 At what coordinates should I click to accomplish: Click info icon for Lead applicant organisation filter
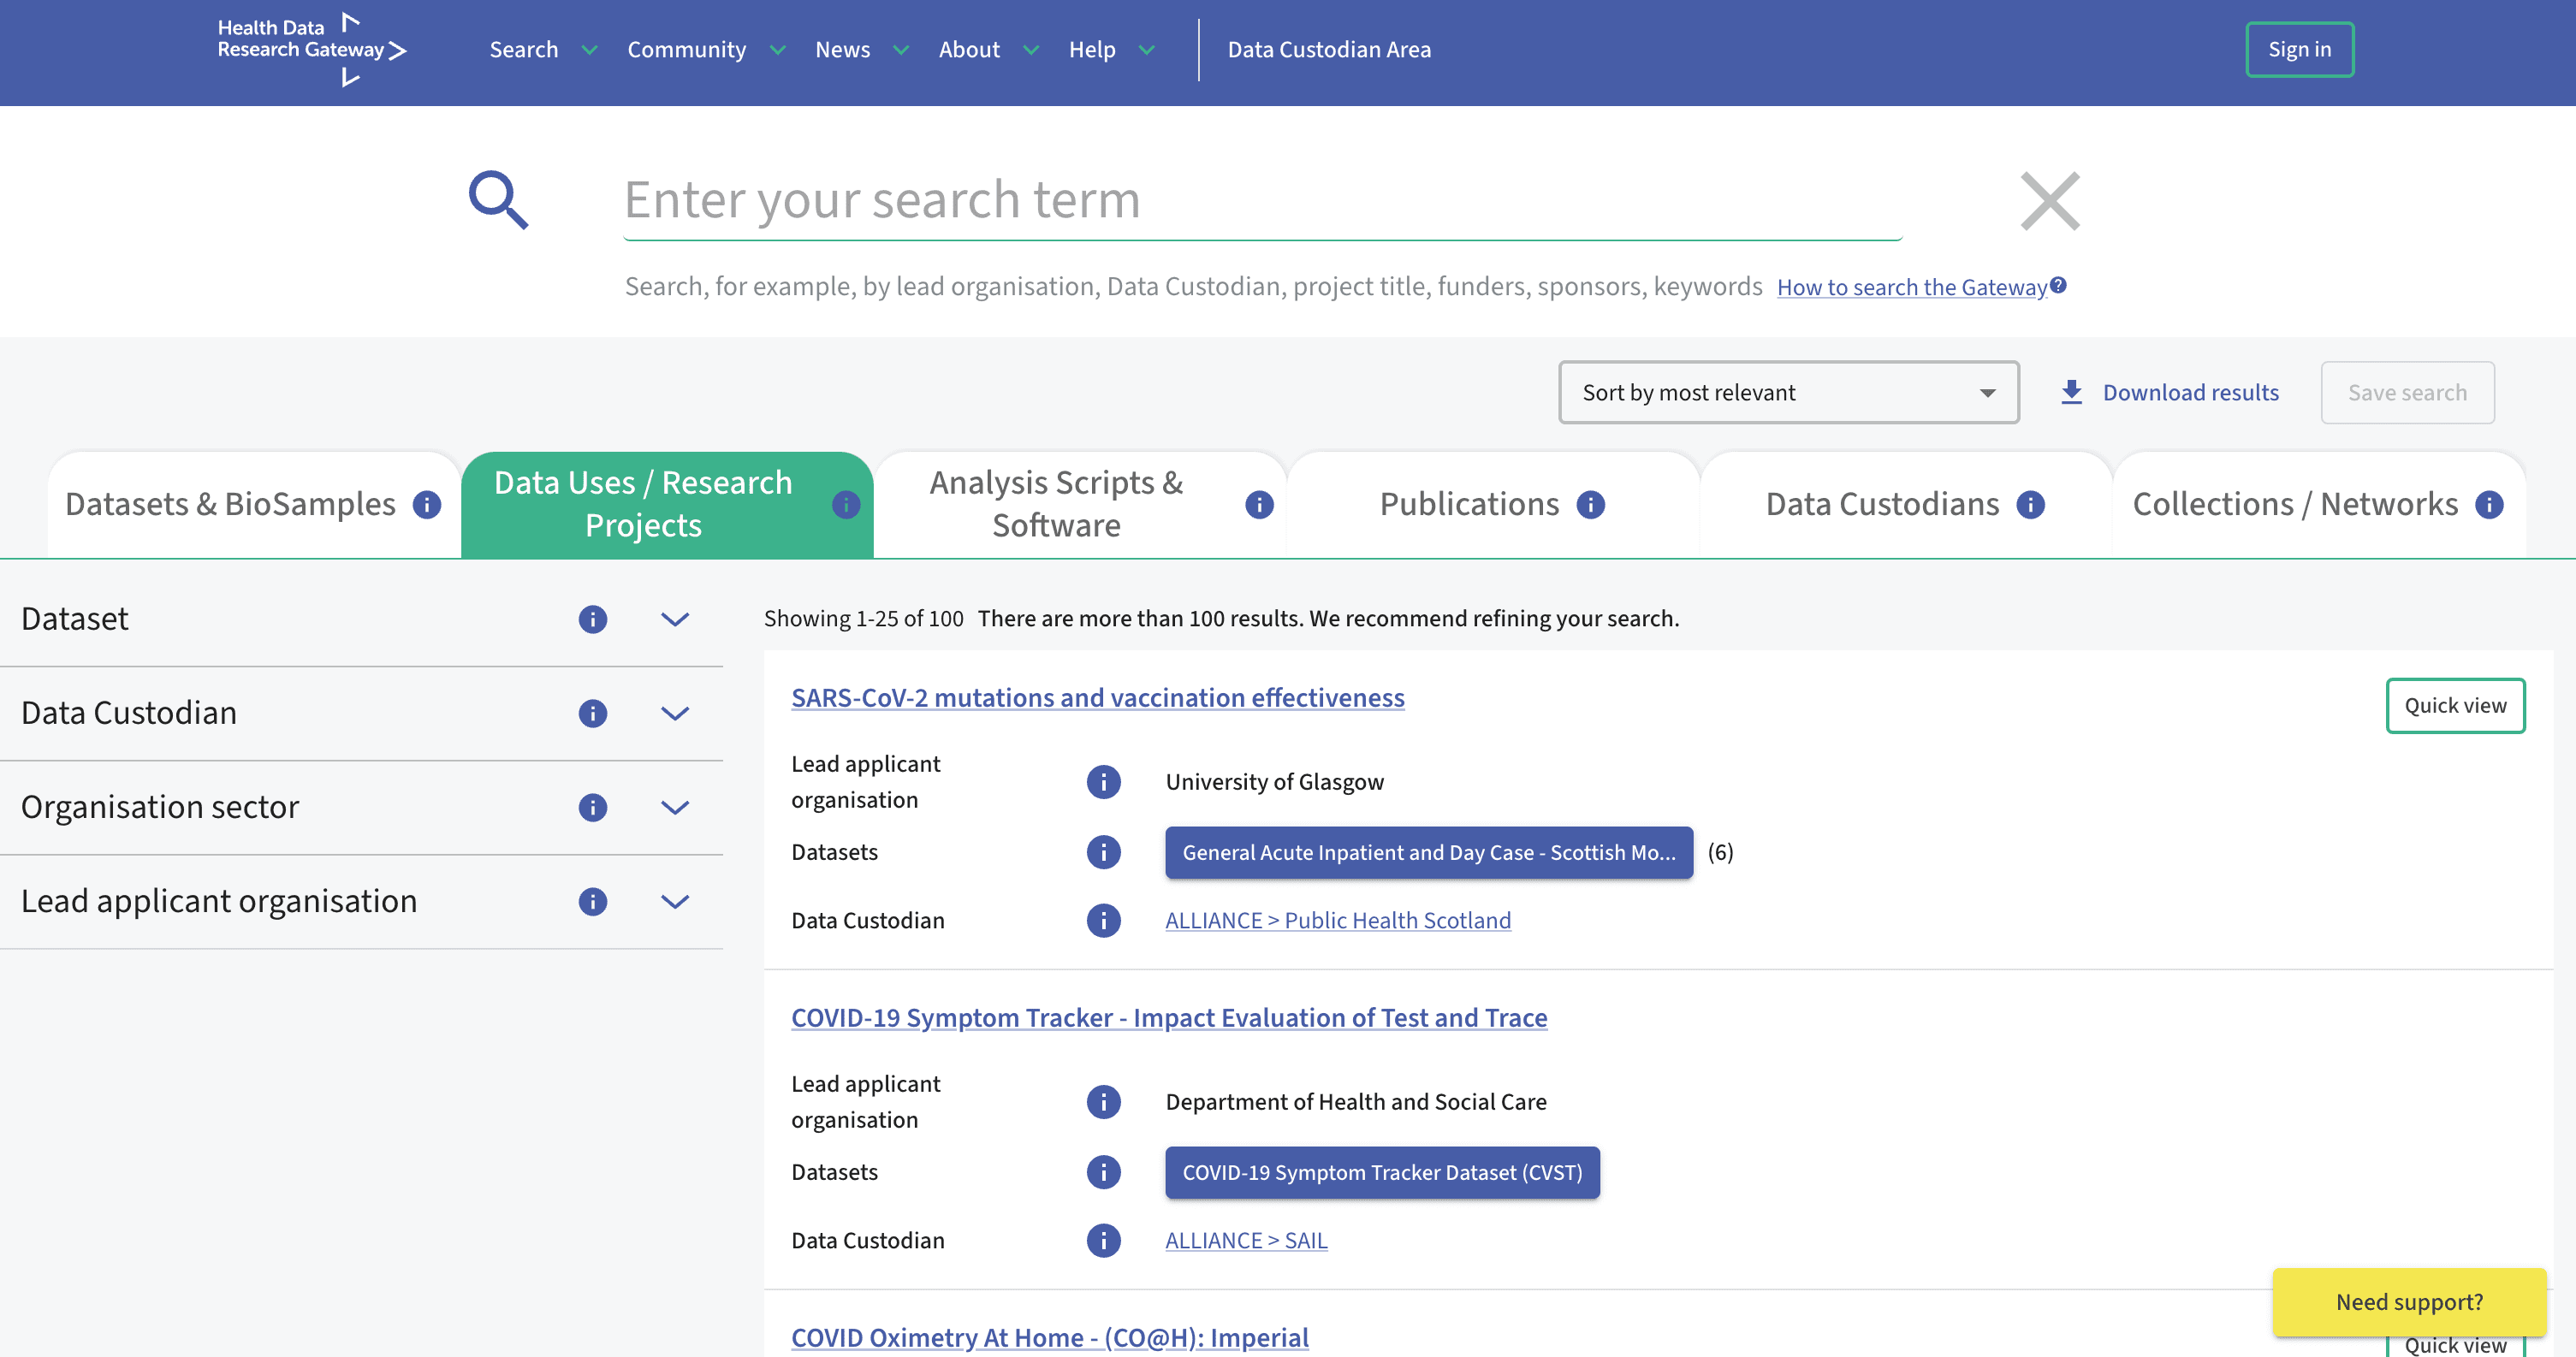(x=593, y=901)
